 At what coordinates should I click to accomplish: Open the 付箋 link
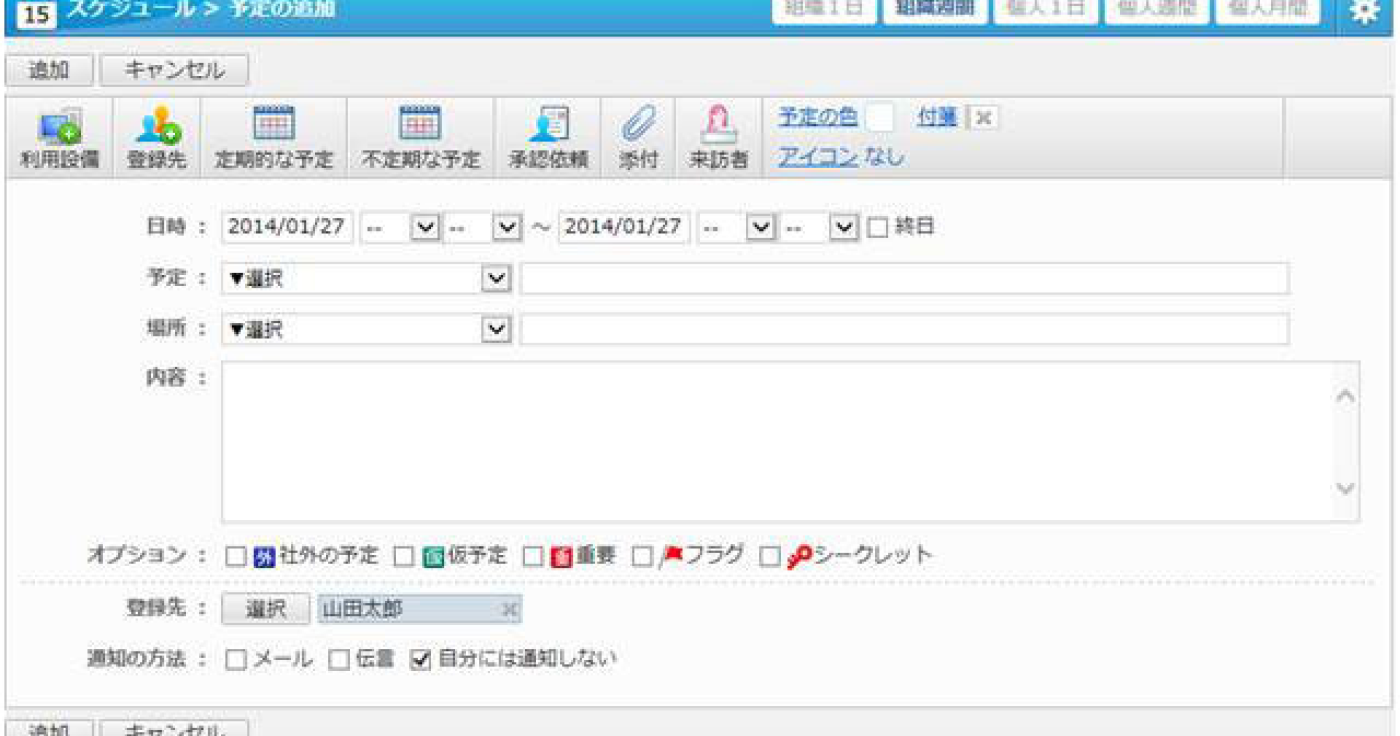pyautogui.click(x=937, y=117)
